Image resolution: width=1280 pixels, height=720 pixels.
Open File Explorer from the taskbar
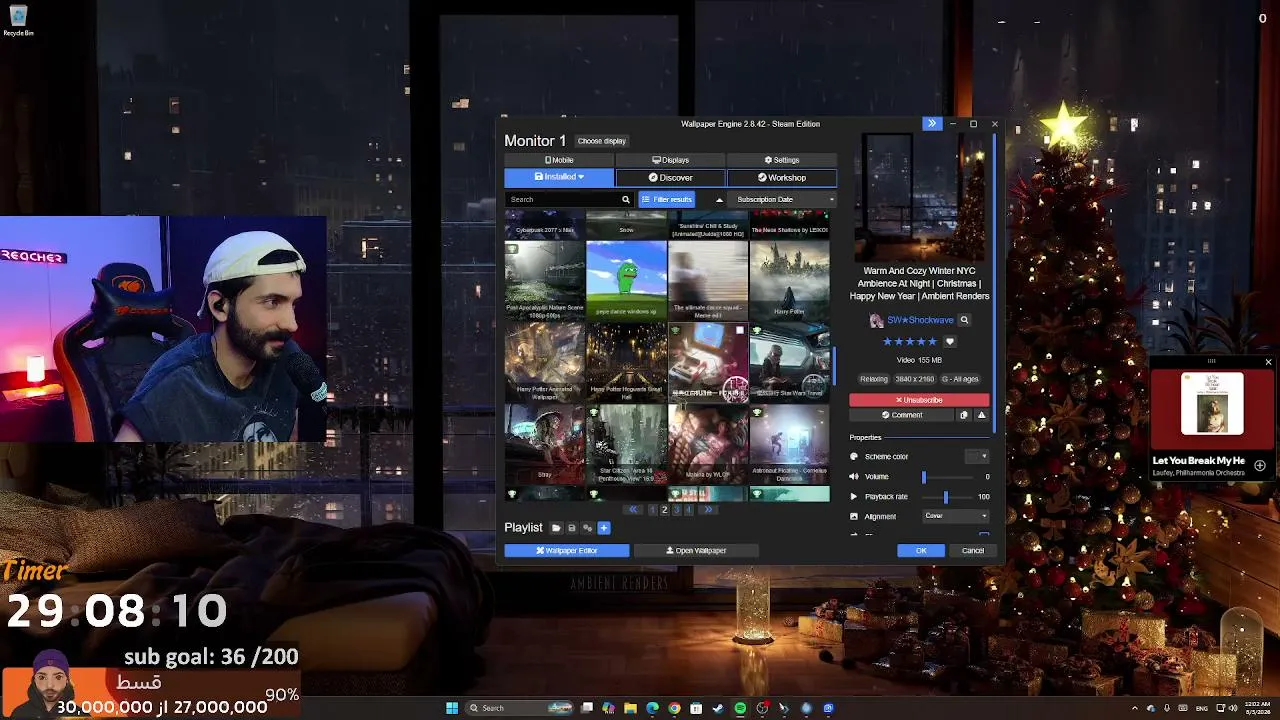630,708
